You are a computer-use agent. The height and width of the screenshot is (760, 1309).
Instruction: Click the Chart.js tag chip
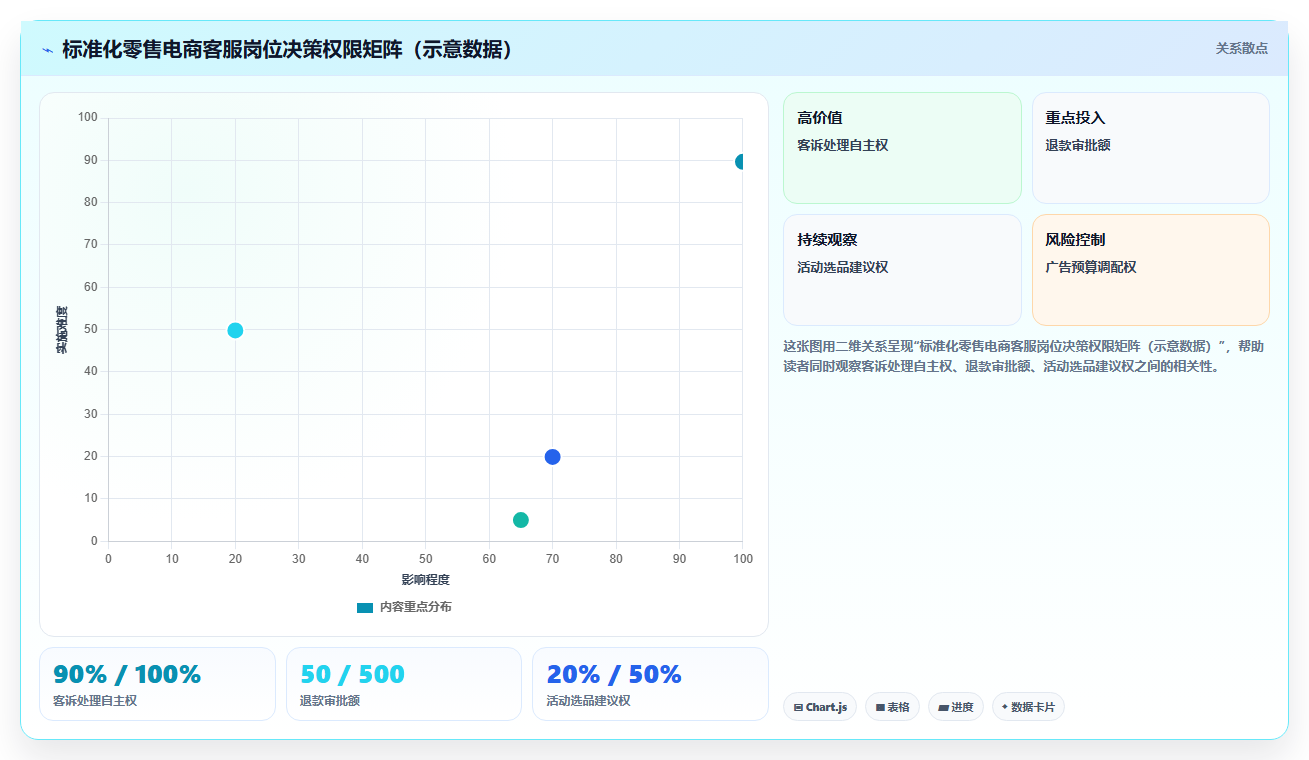coord(820,707)
